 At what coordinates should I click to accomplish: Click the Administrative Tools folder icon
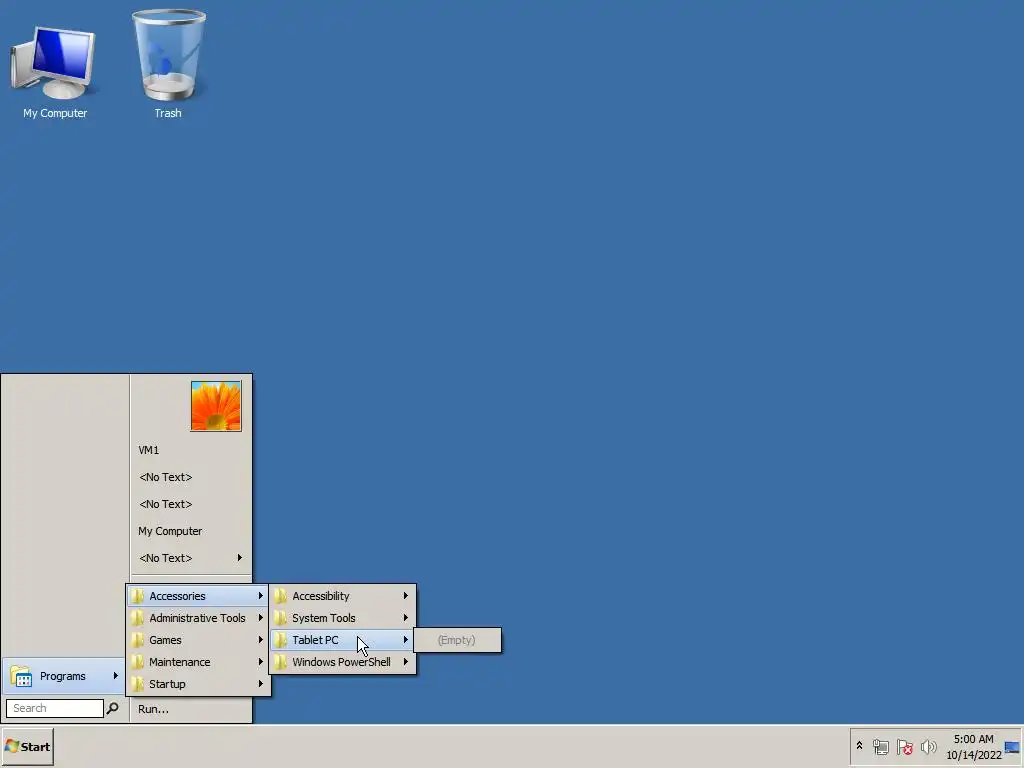(x=137, y=618)
